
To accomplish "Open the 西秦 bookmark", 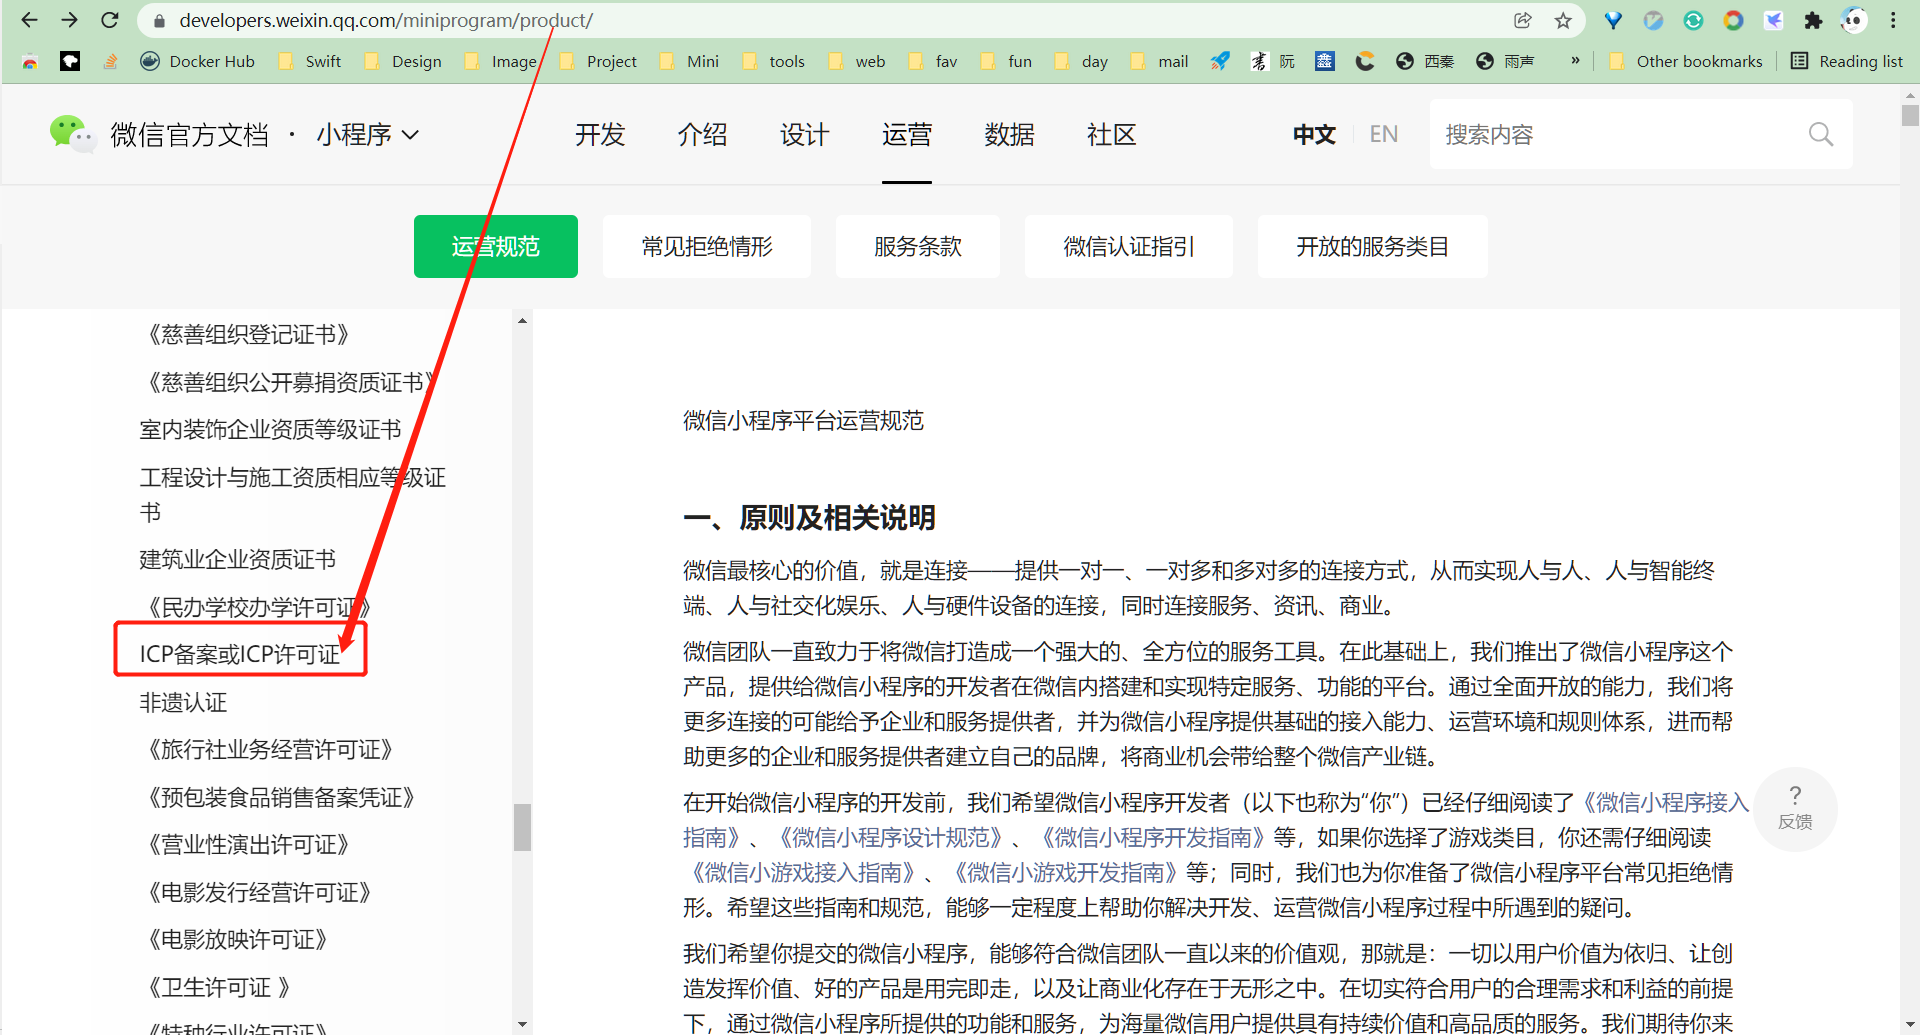I will coord(1425,61).
